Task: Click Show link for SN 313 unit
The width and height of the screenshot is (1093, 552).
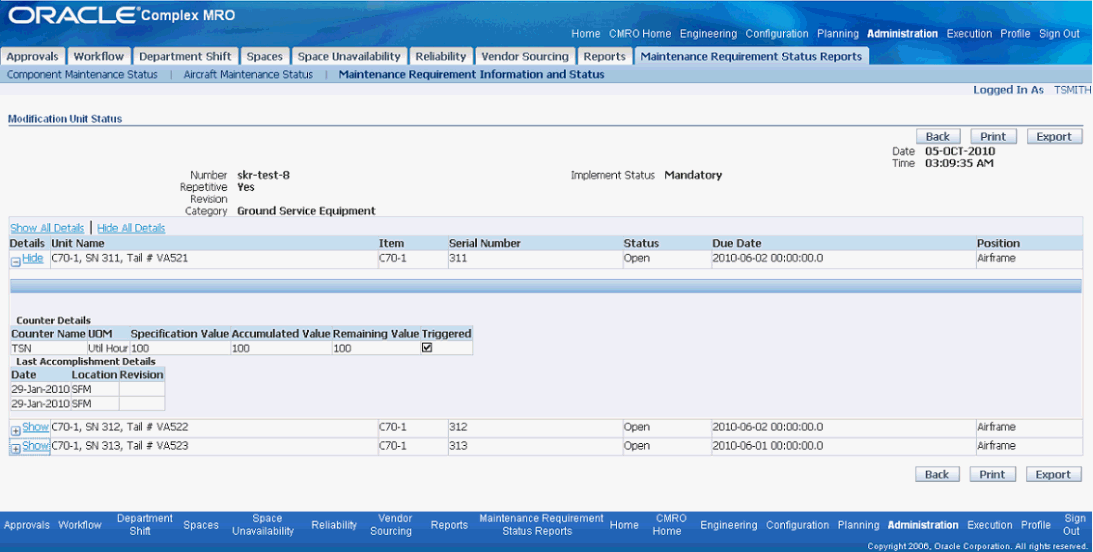Action: pyautogui.click(x=36, y=445)
